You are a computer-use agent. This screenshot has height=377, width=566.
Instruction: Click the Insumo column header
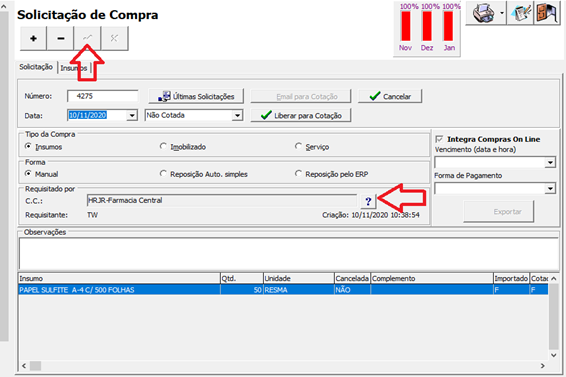pos(119,278)
